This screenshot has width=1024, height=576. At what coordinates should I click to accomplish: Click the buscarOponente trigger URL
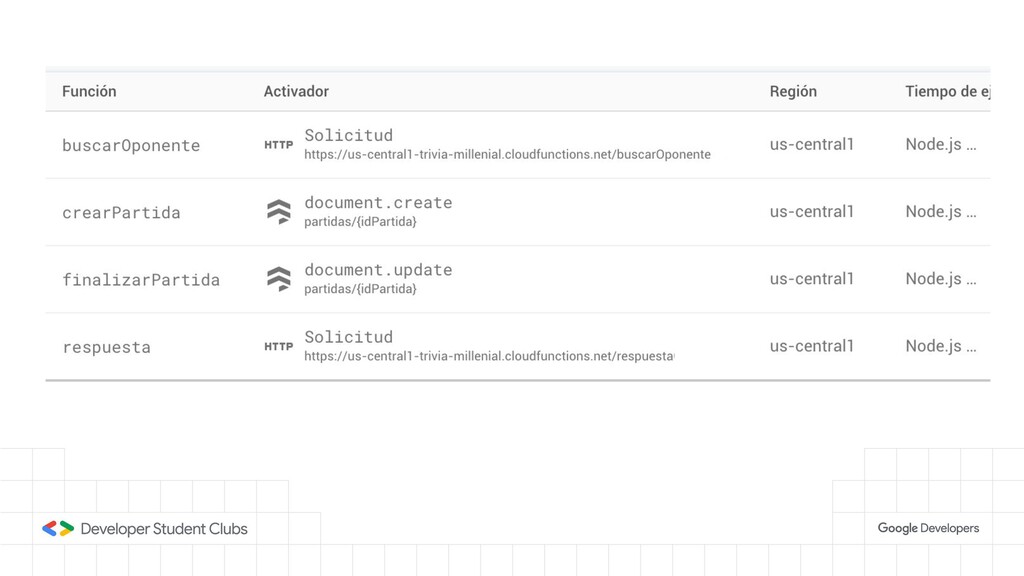click(x=507, y=155)
